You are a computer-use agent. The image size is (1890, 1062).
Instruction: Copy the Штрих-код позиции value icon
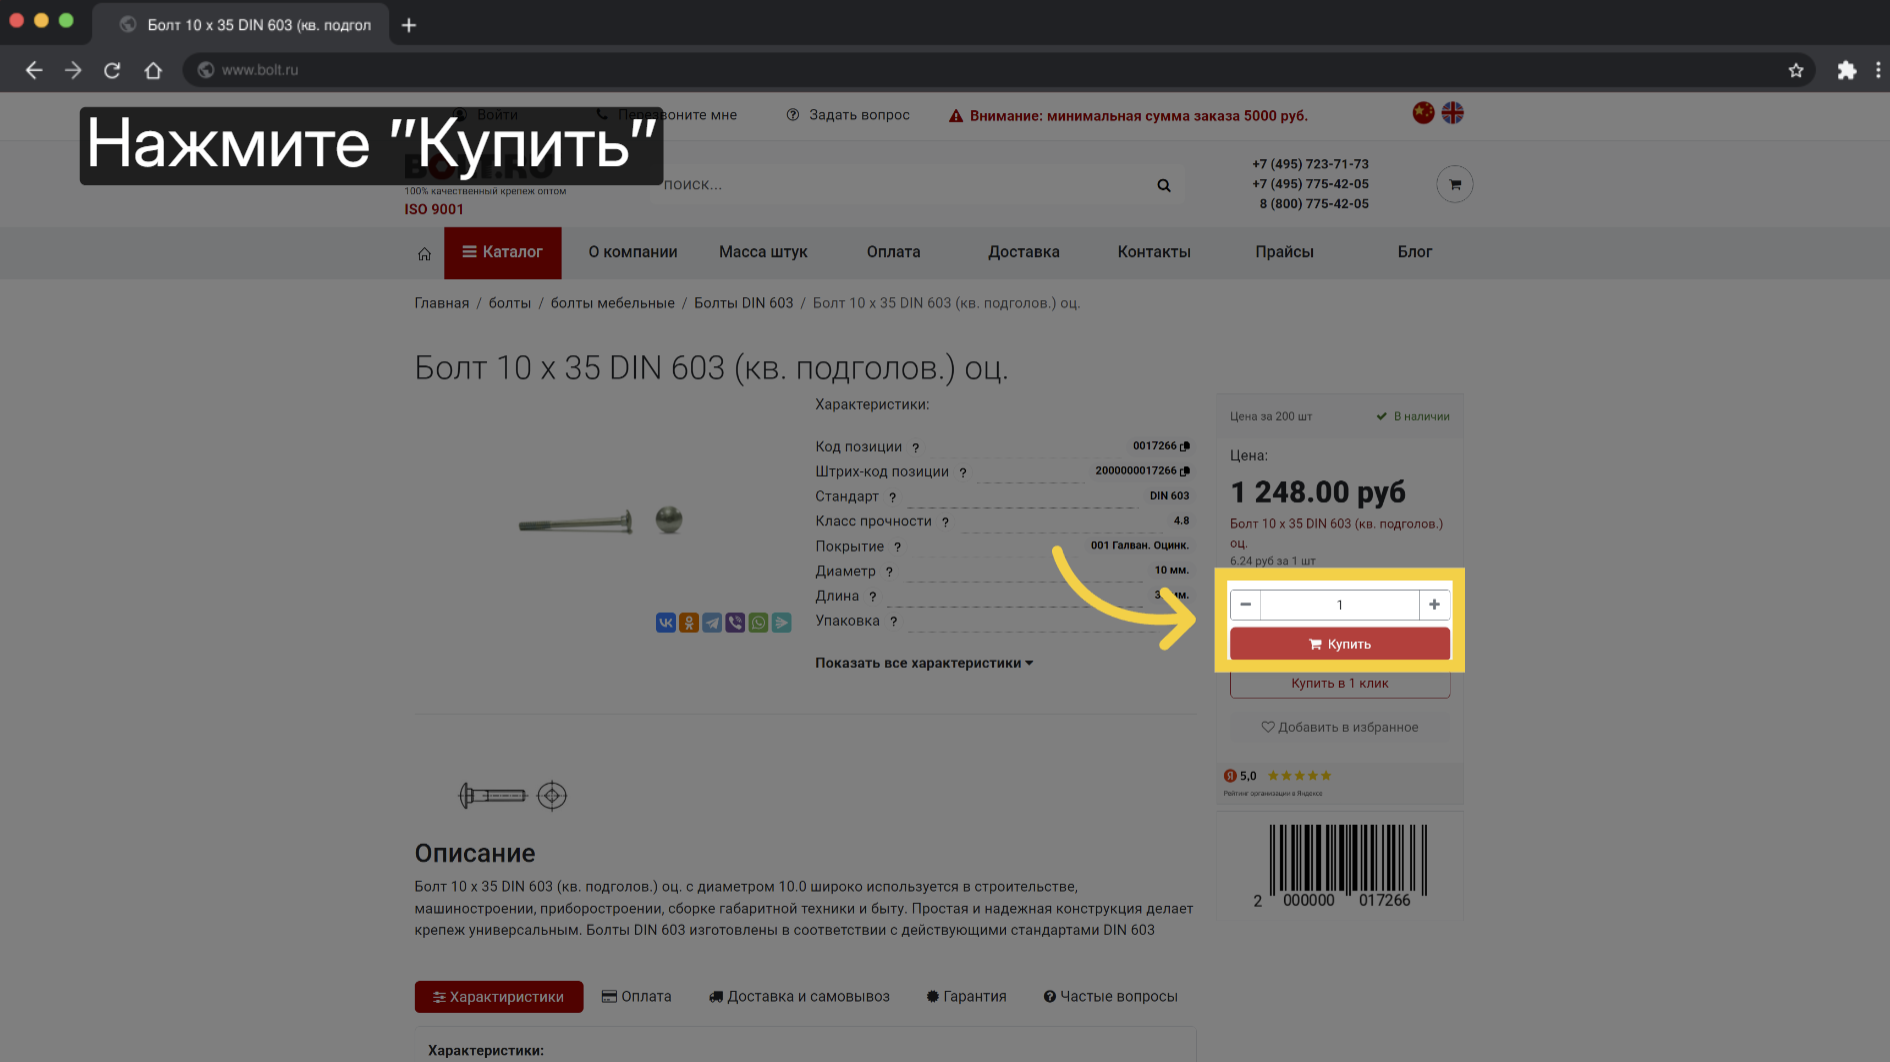tap(1185, 471)
